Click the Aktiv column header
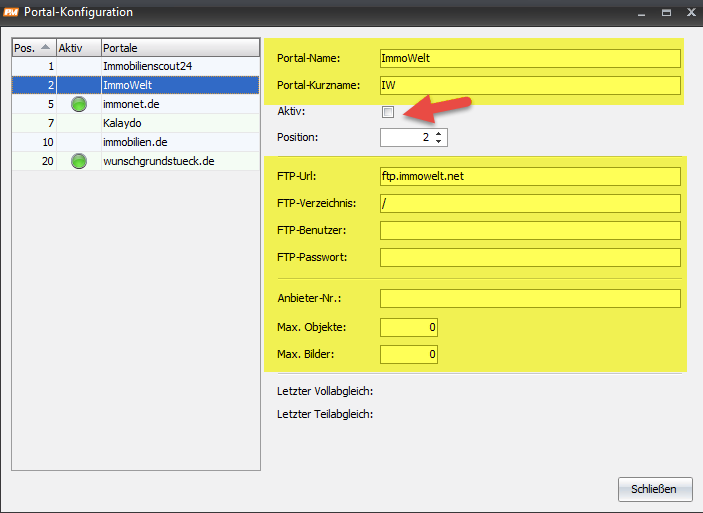This screenshot has height=513, width=703. click(x=79, y=48)
